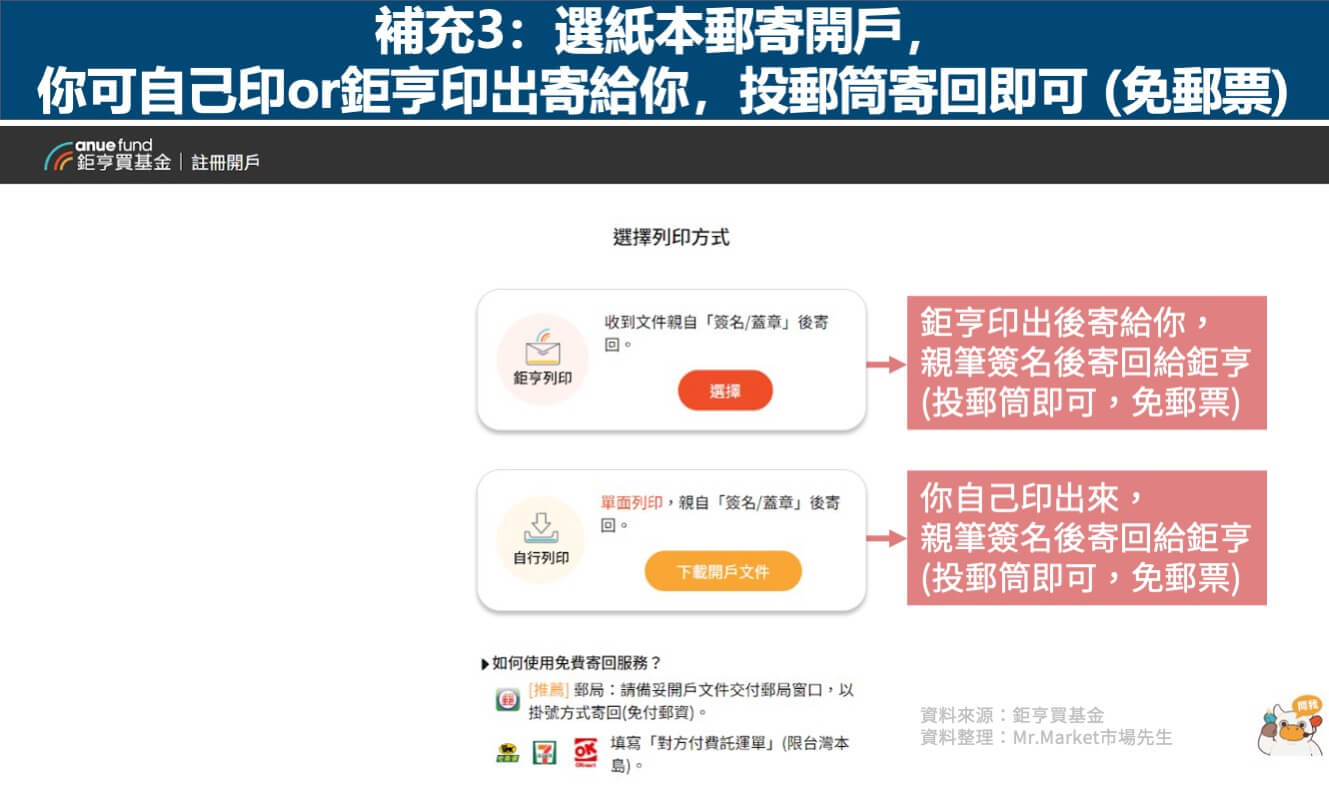This screenshot has width=1329, height=785.
Task: Click the 鉅亨列印 option card
Action: point(671,360)
